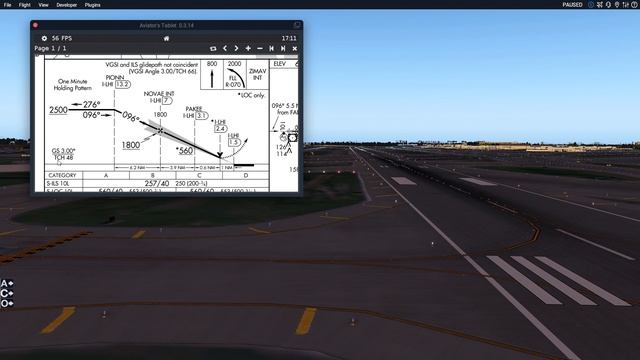Open the Plugins menu
Viewport: 640px width, 360px height.
point(93,5)
